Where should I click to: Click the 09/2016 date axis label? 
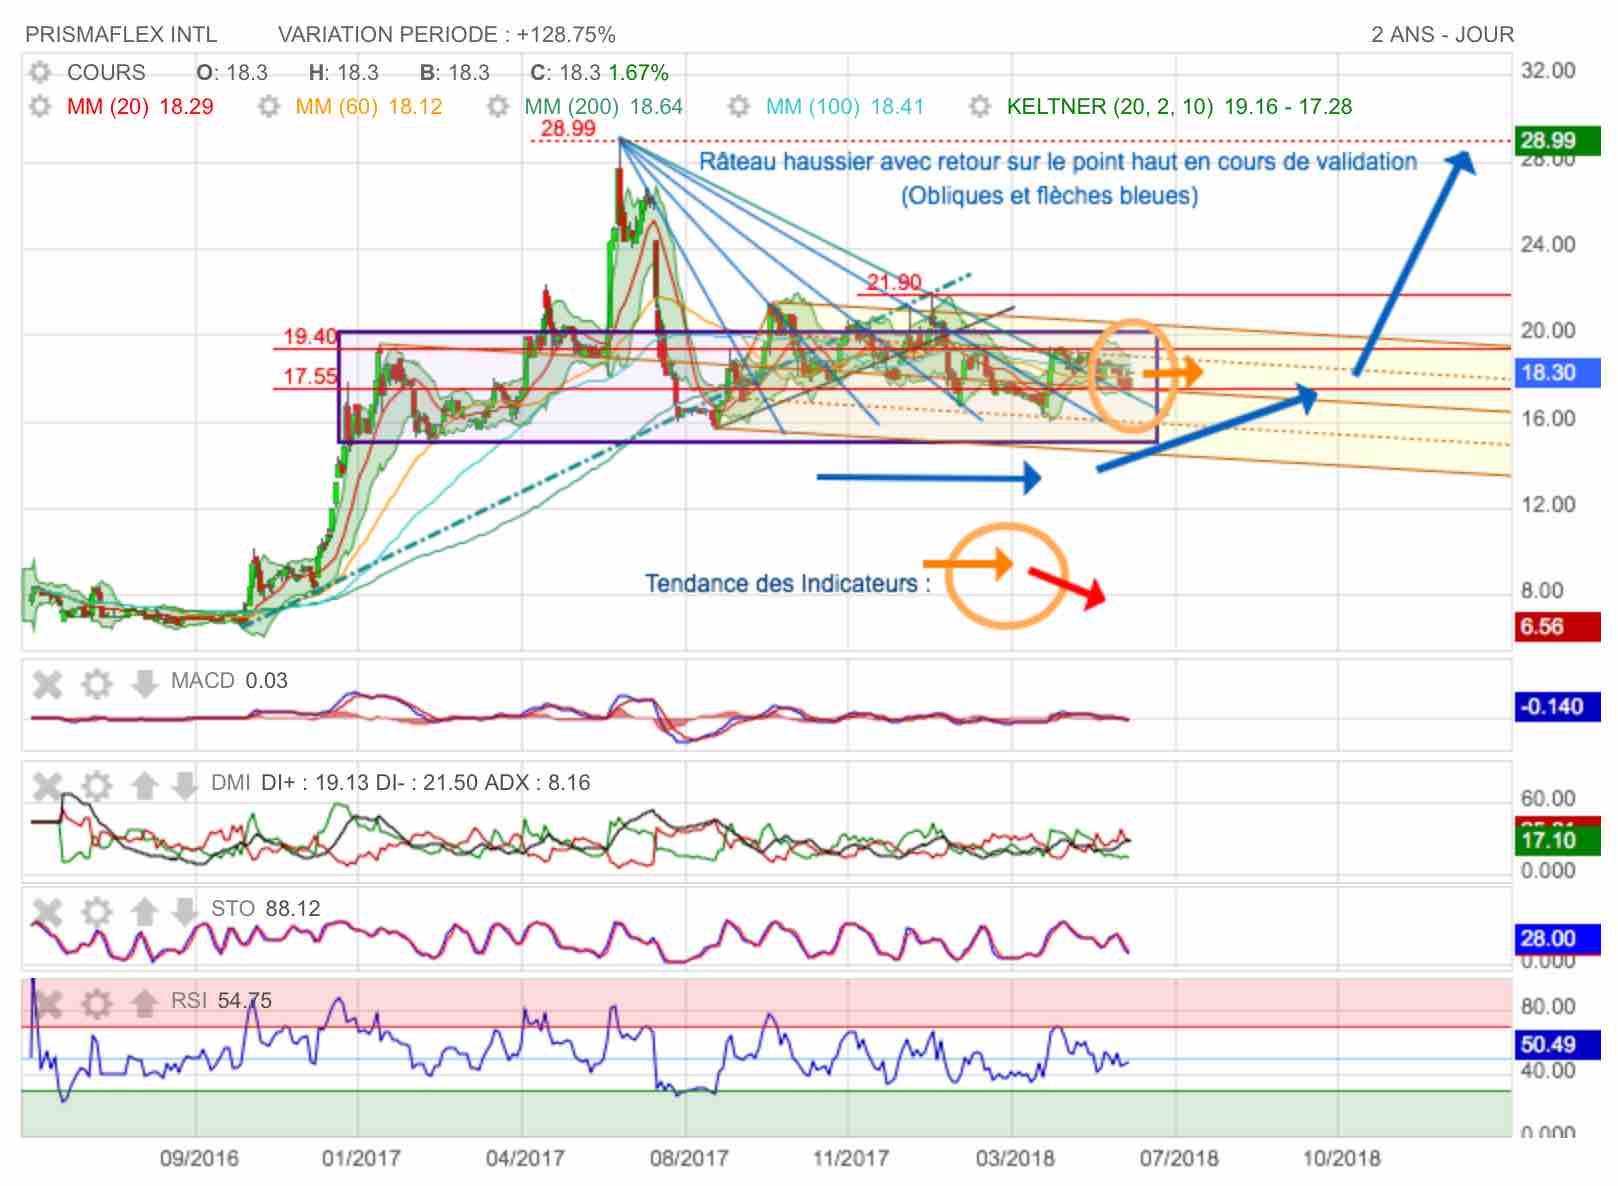point(199,1158)
